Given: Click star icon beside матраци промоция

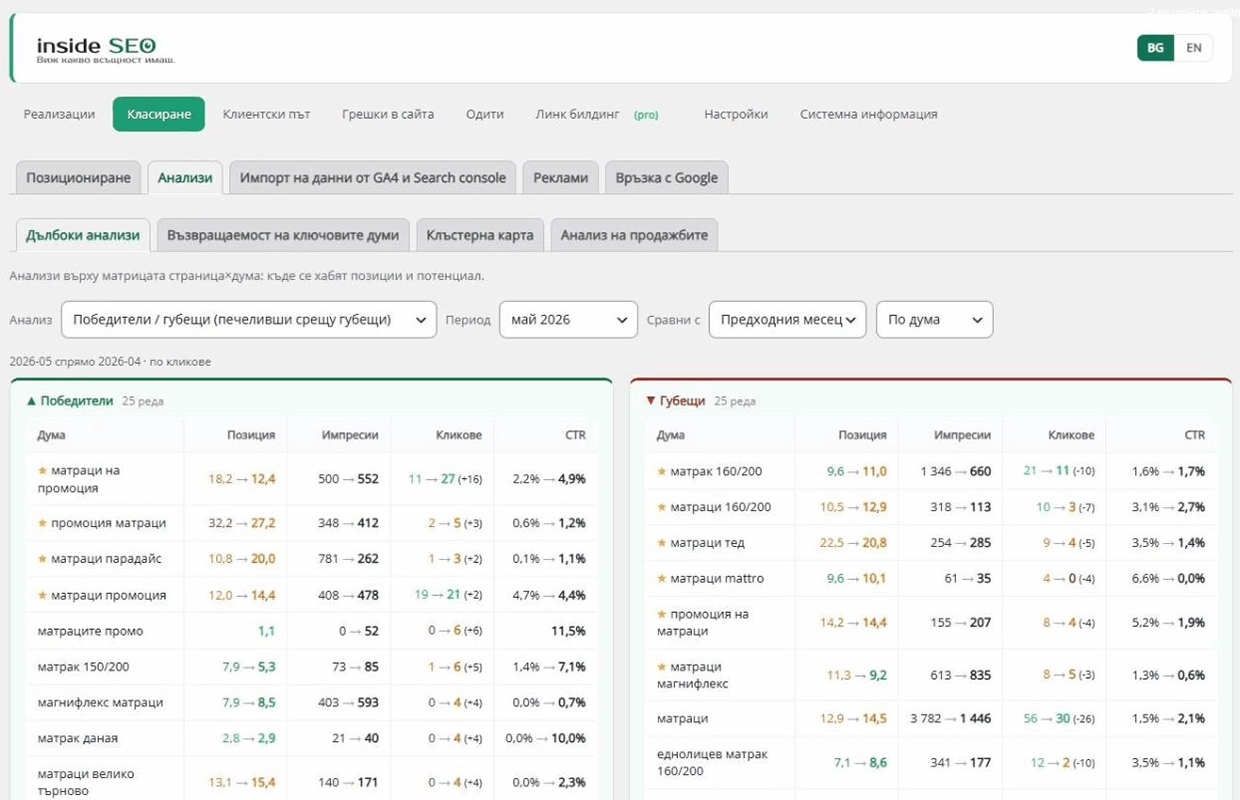Looking at the screenshot, I should point(42,595).
